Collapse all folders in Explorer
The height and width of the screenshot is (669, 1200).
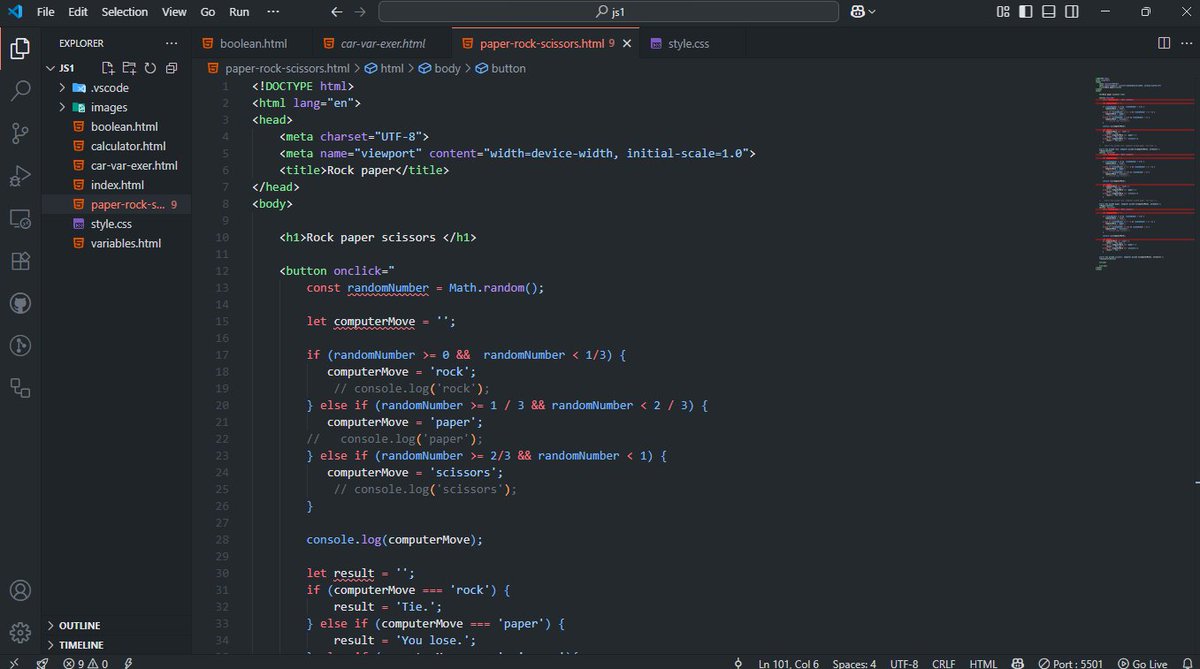(171, 67)
